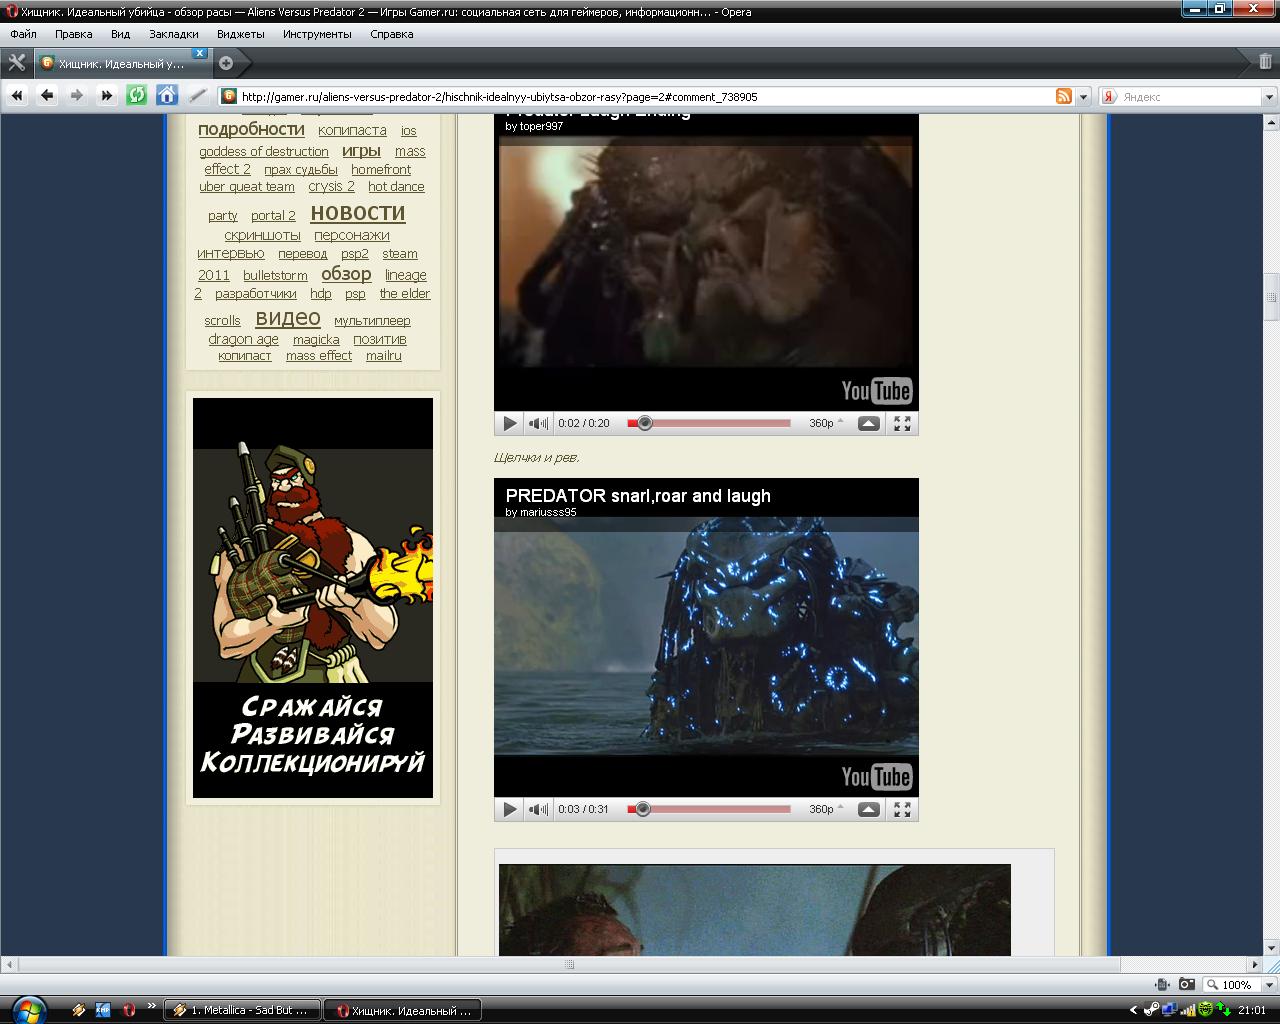Go forward to the next page
Image resolution: width=1280 pixels, height=1024 pixels.
(77, 96)
